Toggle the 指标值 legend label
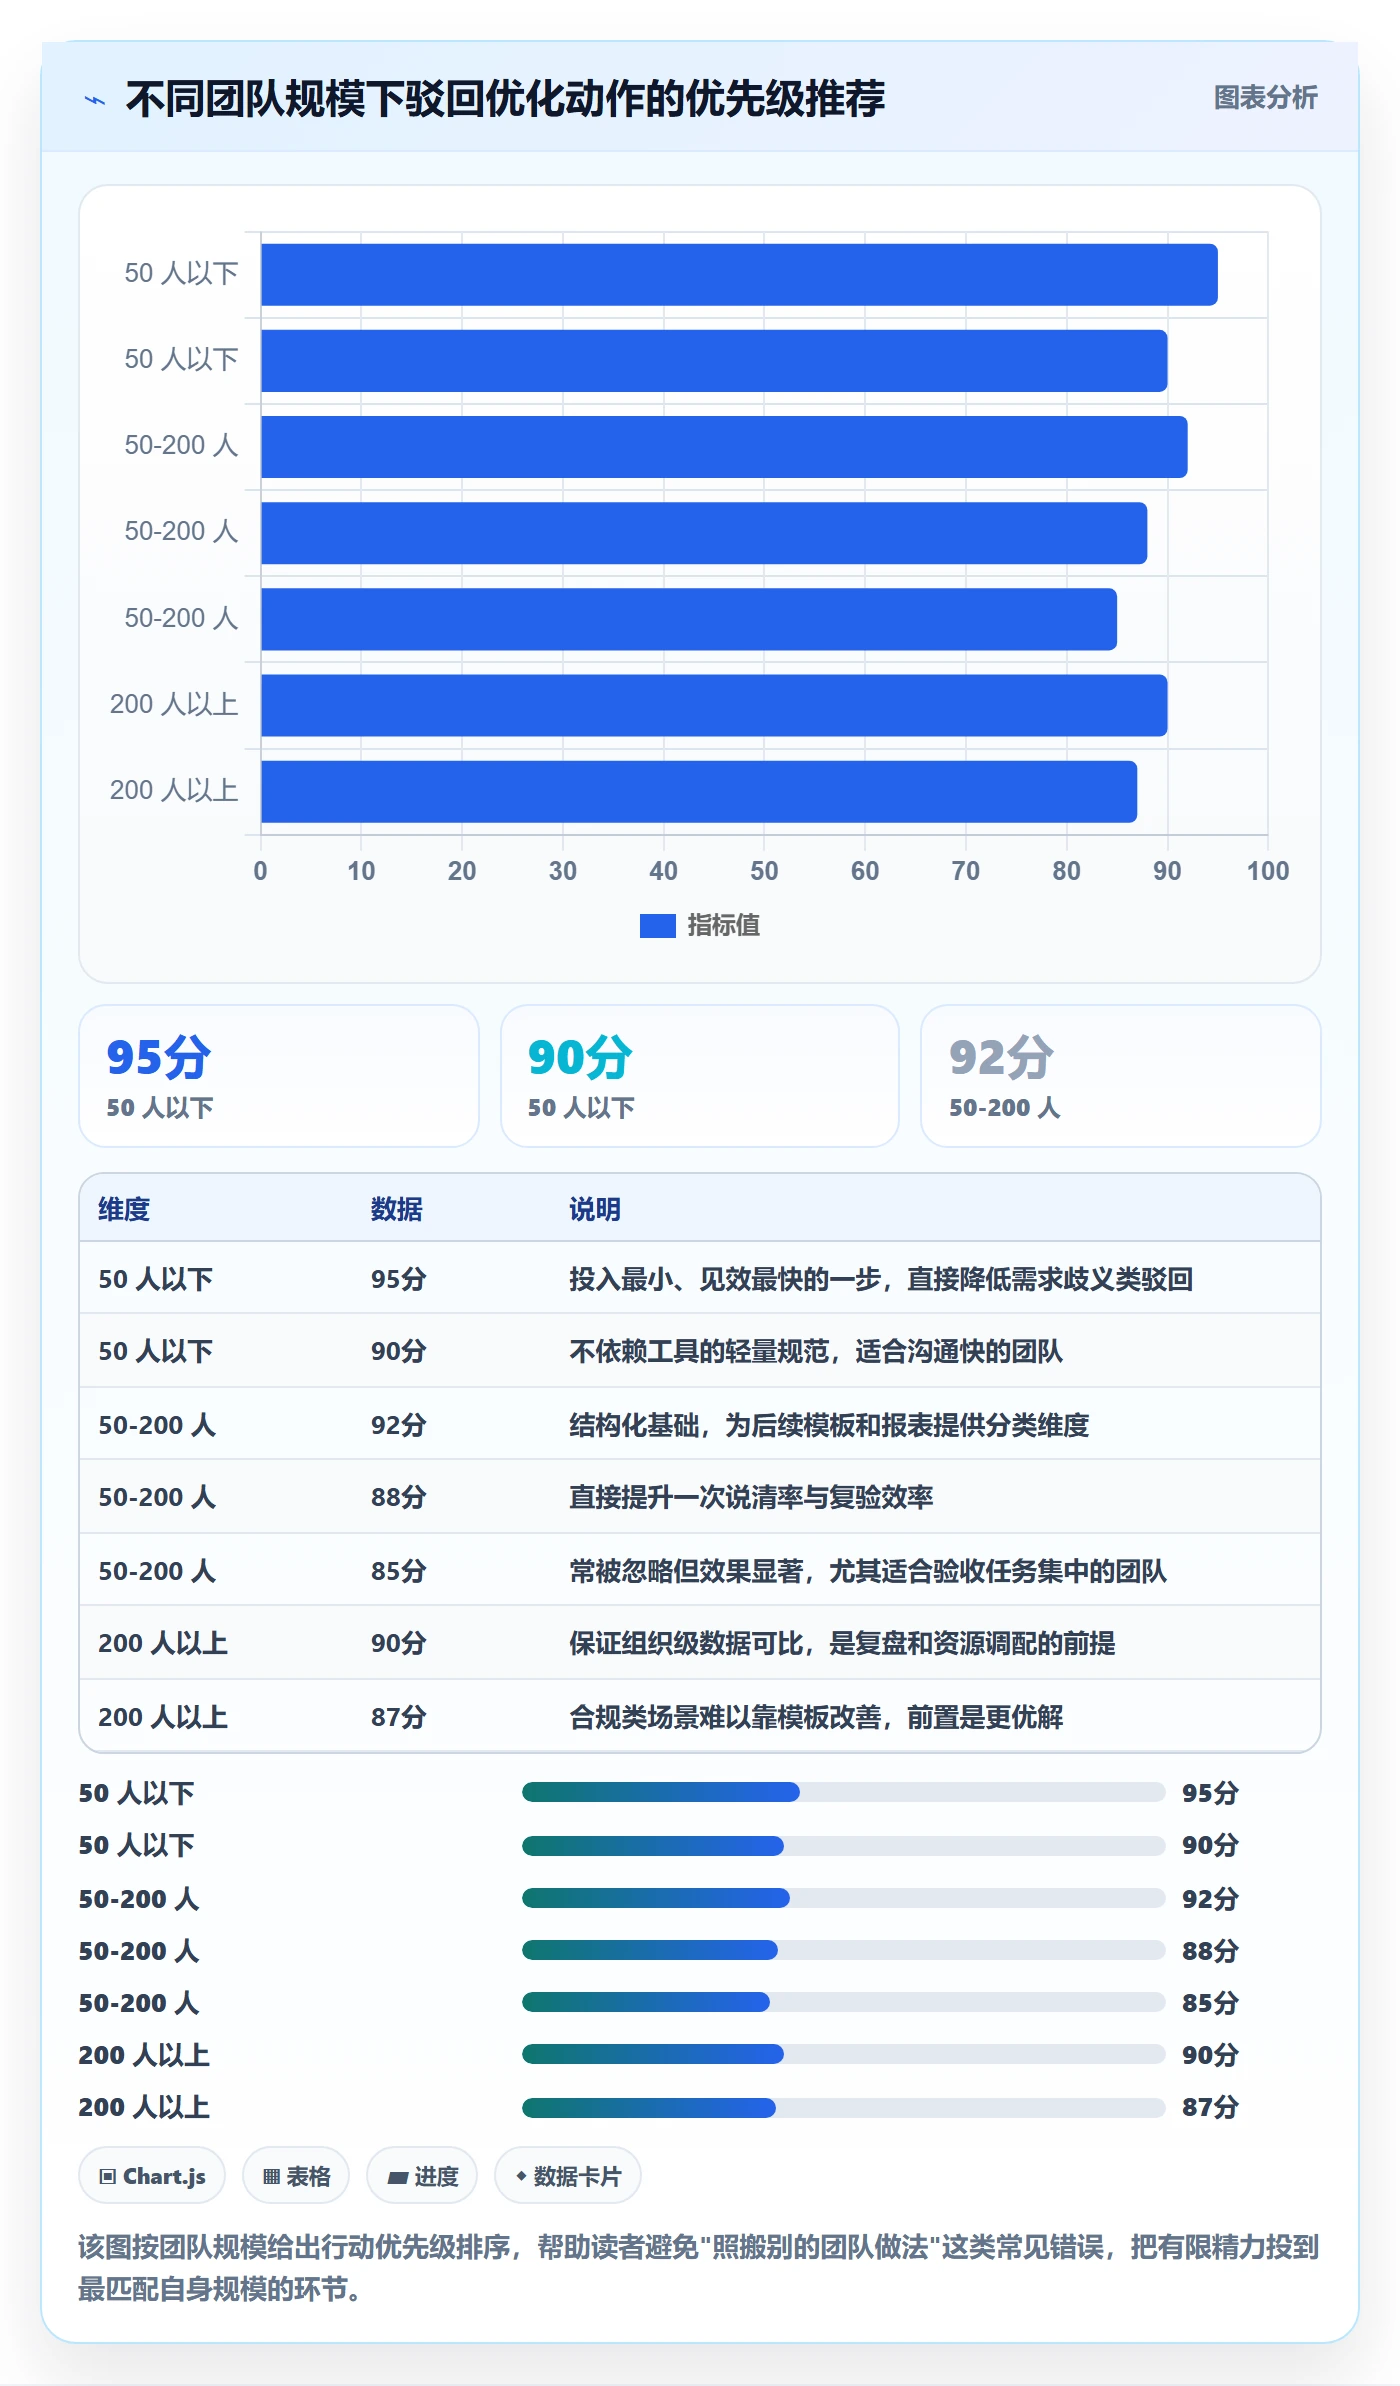Screen dimensions: 1400x2386 [723, 926]
